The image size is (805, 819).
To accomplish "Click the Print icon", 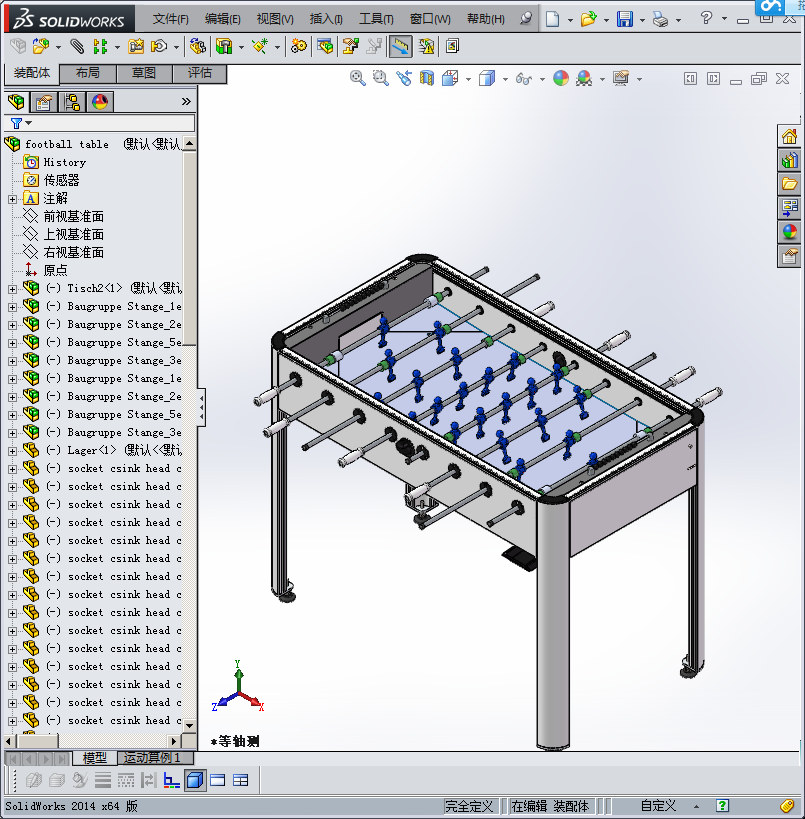I will (660, 20).
